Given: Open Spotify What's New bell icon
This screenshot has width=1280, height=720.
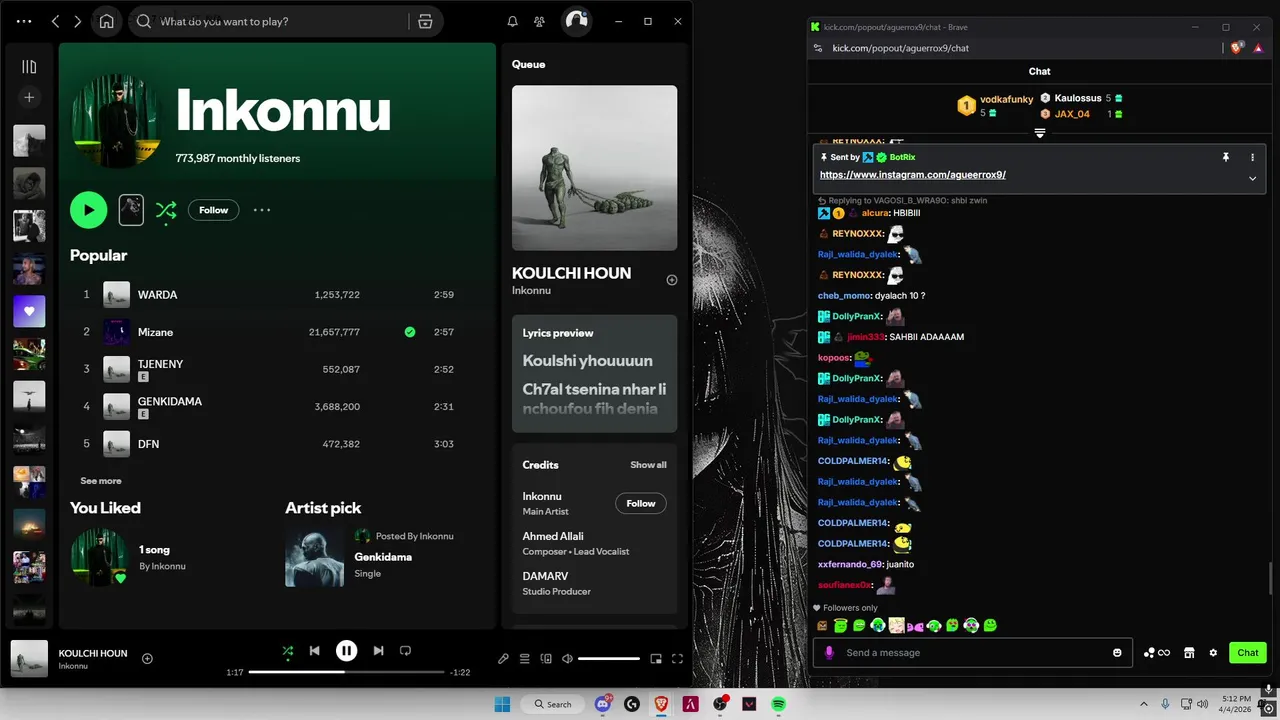Looking at the screenshot, I should point(513,21).
